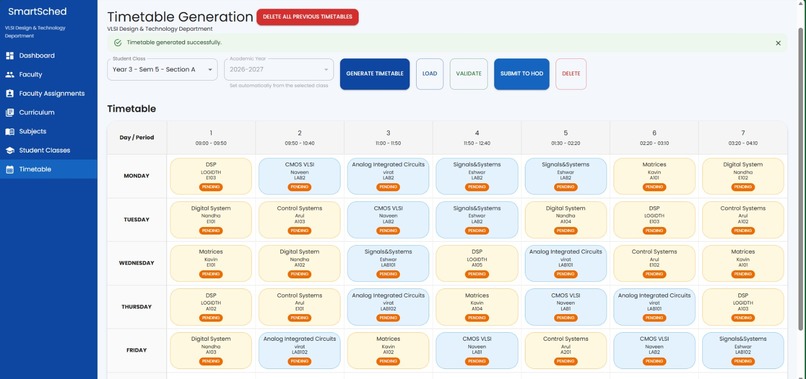Click the Faculty people icon

tap(9, 75)
